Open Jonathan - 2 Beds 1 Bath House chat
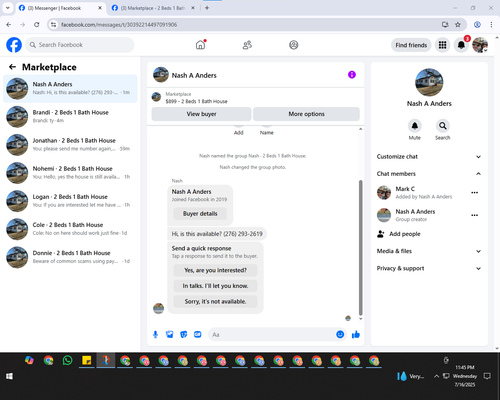This screenshot has width=500, height=400. (70, 145)
